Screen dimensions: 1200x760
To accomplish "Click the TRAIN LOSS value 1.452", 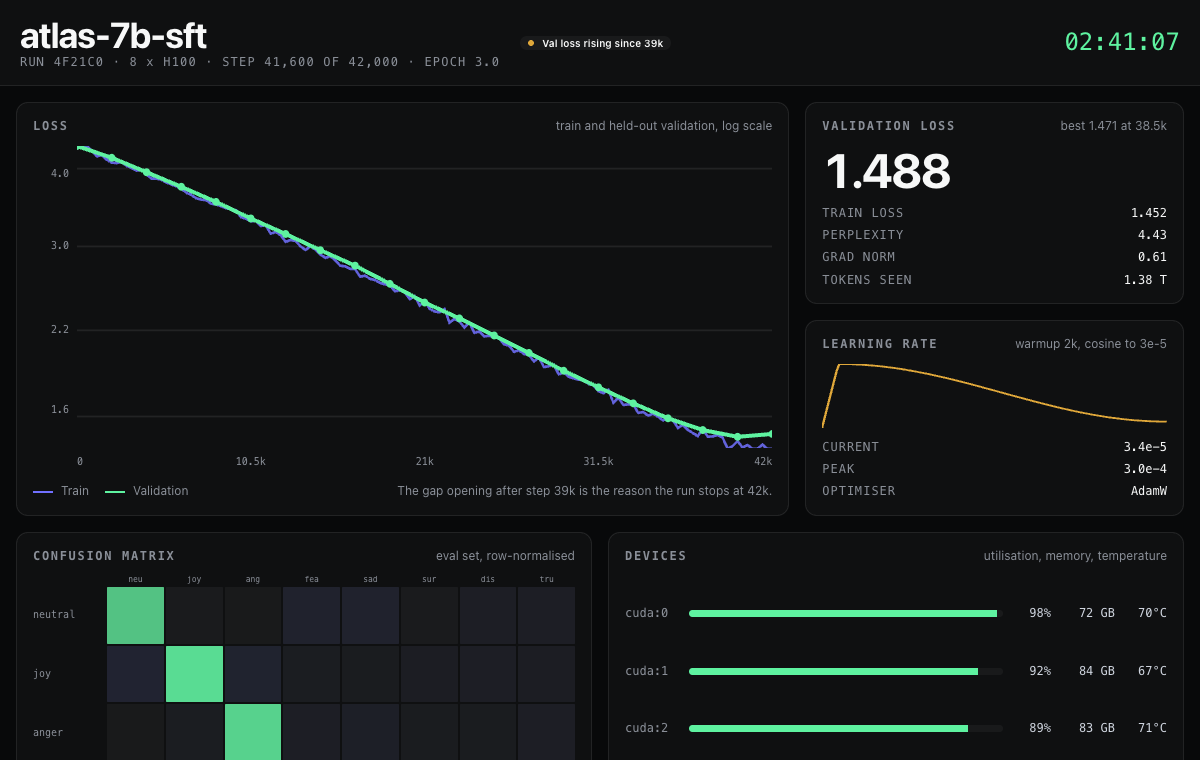I will (x=1149, y=213).
